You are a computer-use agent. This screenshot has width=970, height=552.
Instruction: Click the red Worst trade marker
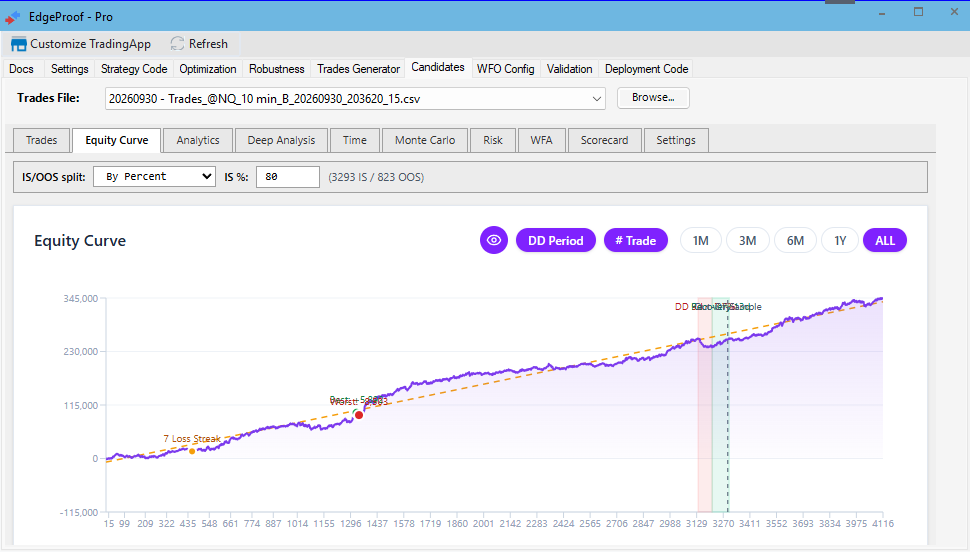pyautogui.click(x=359, y=415)
